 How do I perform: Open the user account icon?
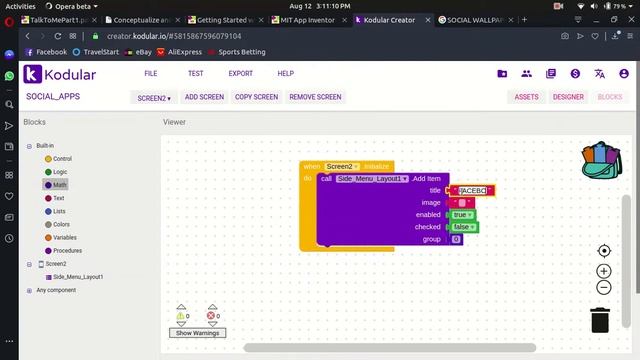point(624,73)
